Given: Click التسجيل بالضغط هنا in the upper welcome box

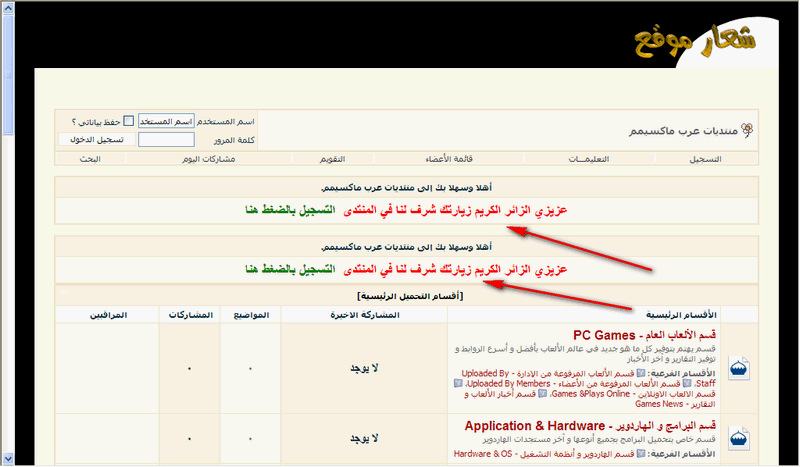Looking at the screenshot, I should 290,210.
